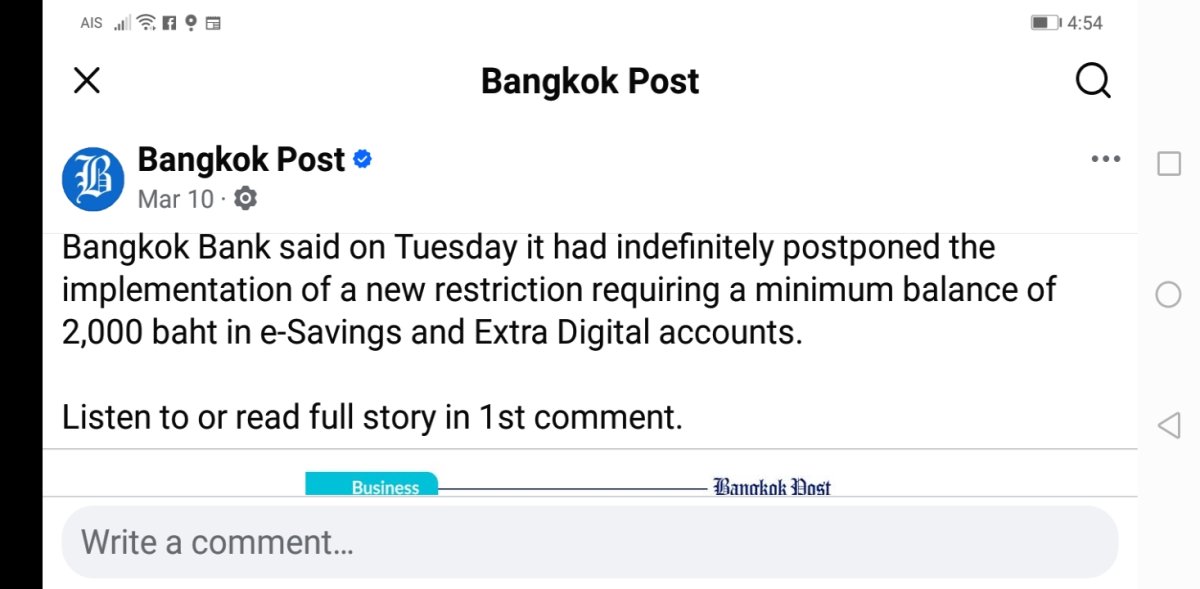Tap the Android home circle button

pos(1168,294)
